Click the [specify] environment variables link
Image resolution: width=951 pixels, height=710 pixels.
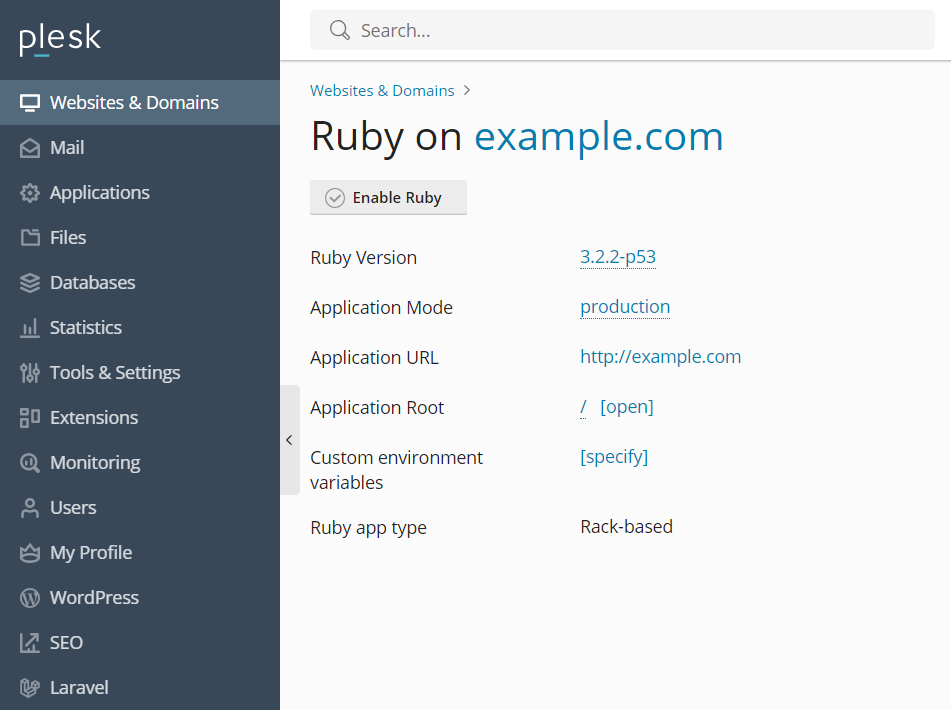pos(614,457)
